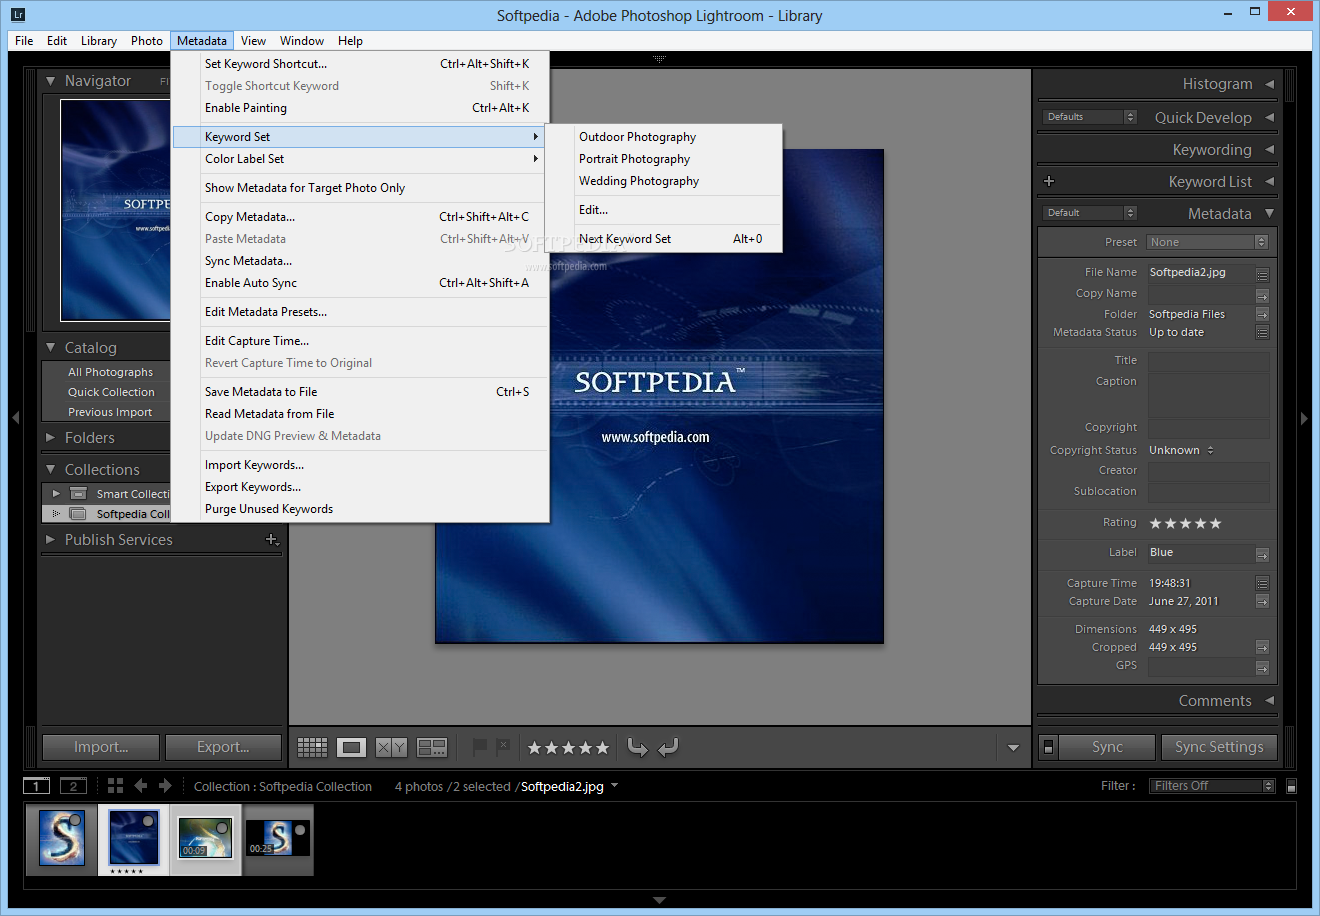Toggle filter switch at filmstrip right
The image size is (1320, 916).
pyautogui.click(x=1291, y=786)
